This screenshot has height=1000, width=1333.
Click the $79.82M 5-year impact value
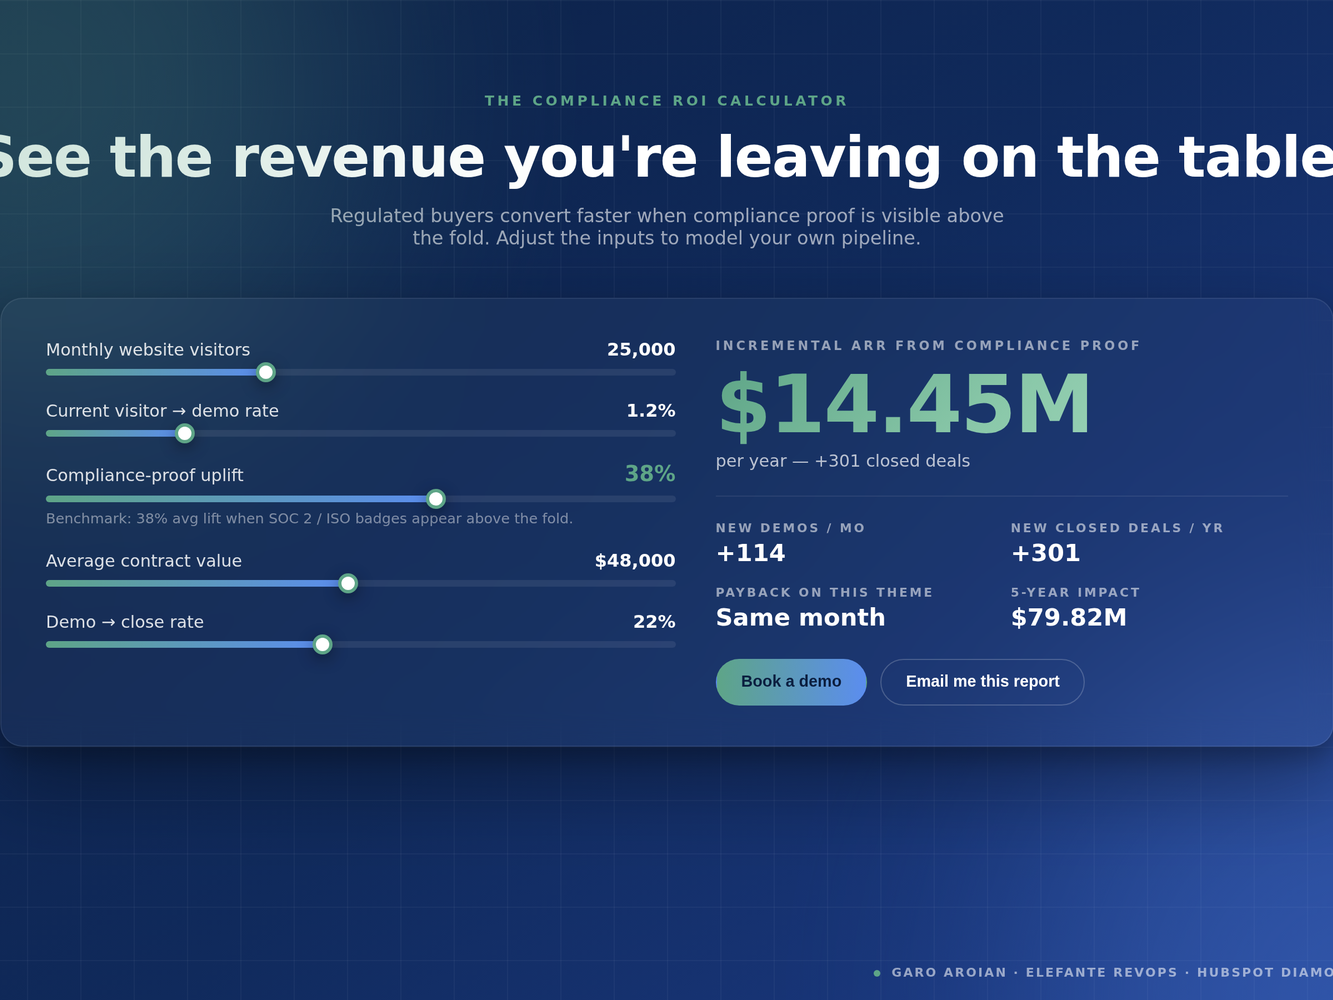coord(1069,618)
